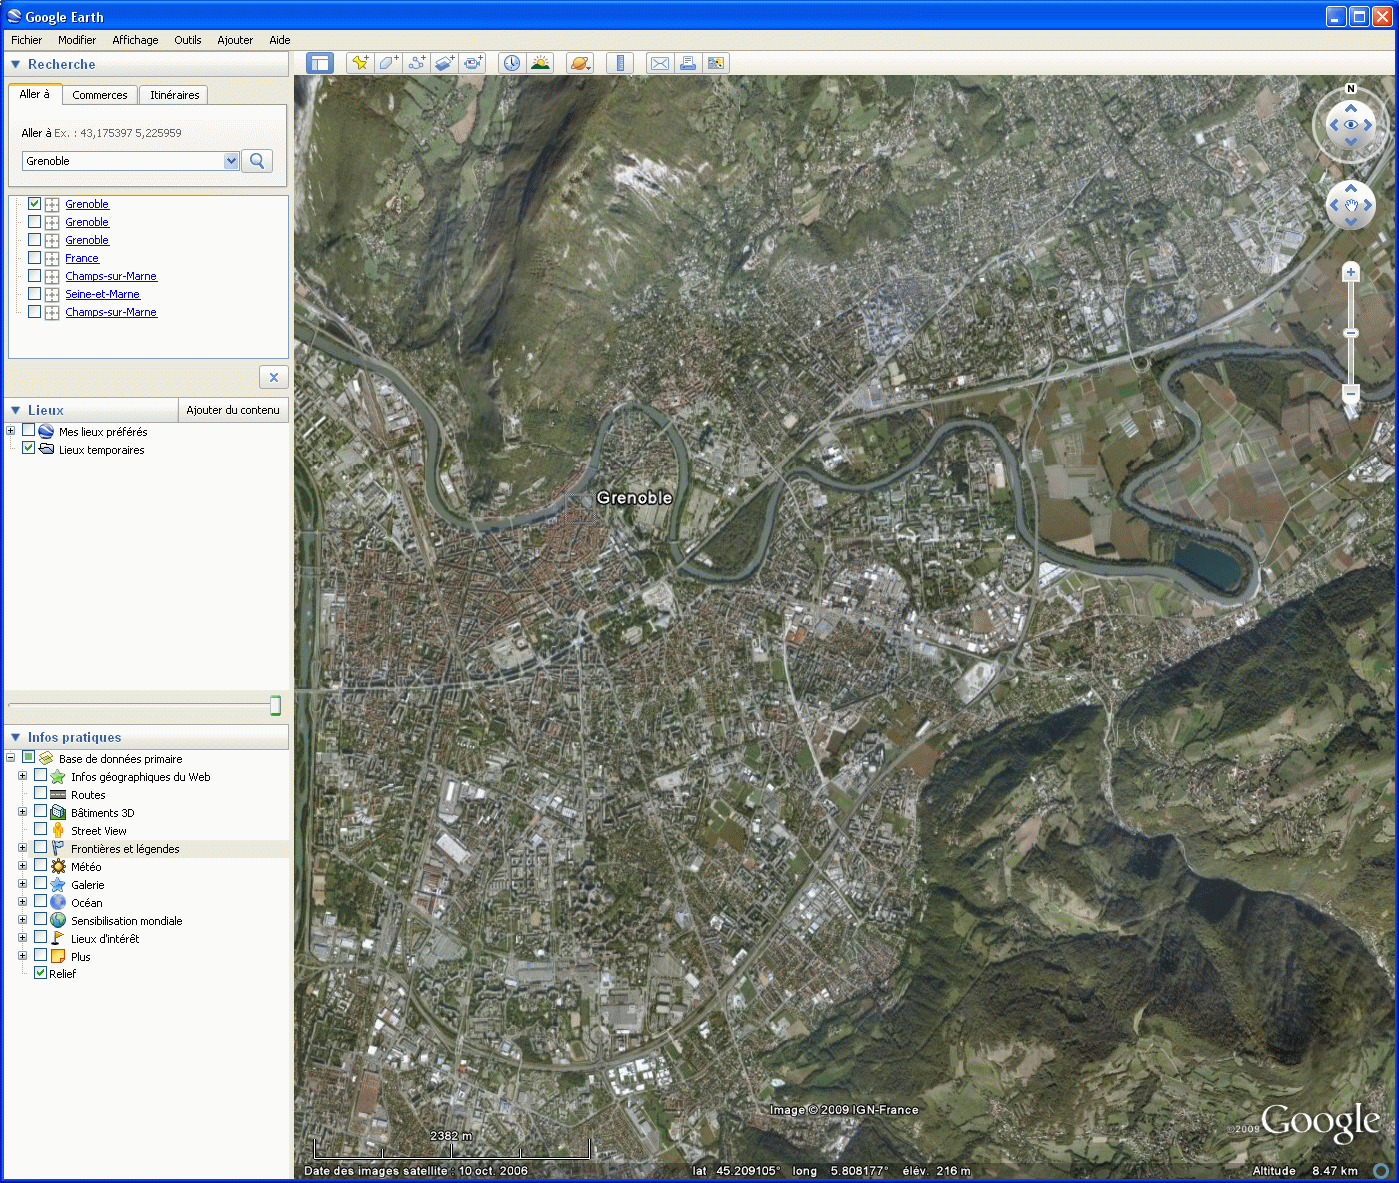Add an image overlay from the toolbar
This screenshot has width=1399, height=1183.
444,63
